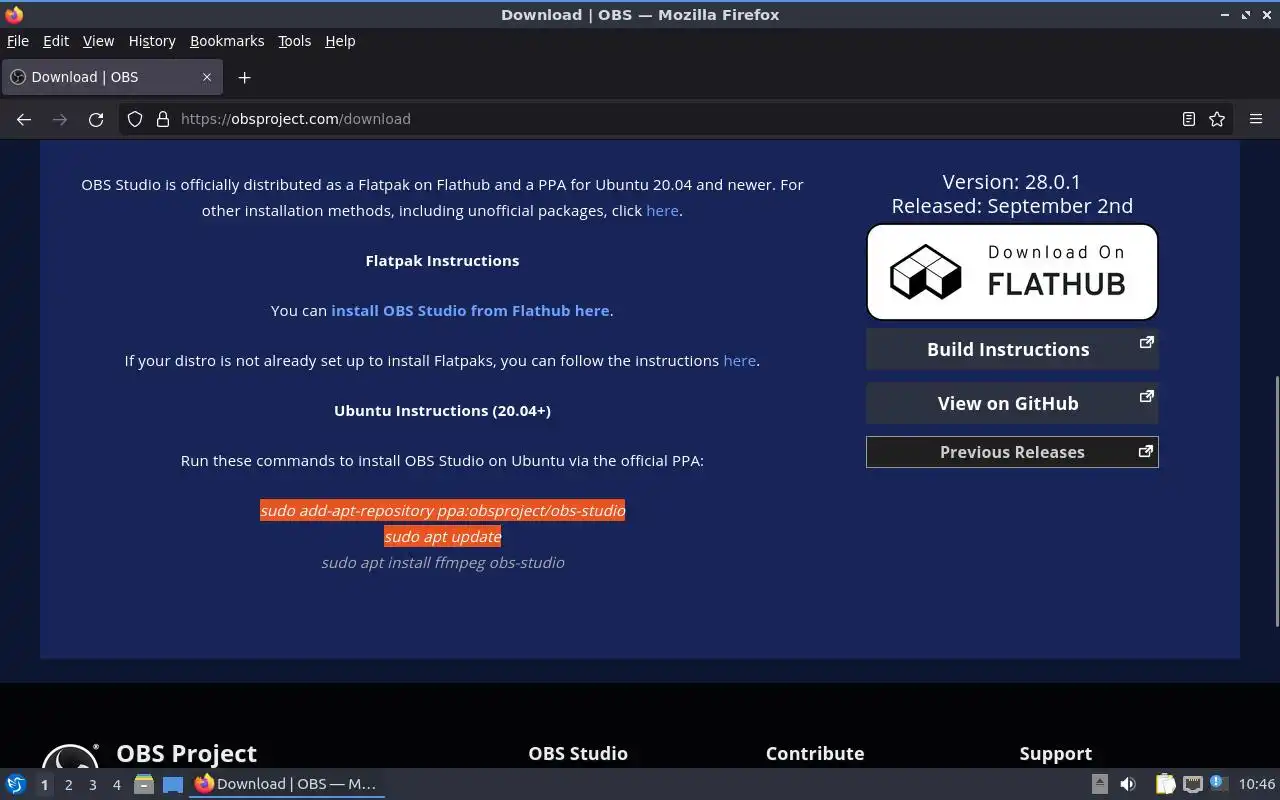Open the Previous Releases button

pos(1012,452)
